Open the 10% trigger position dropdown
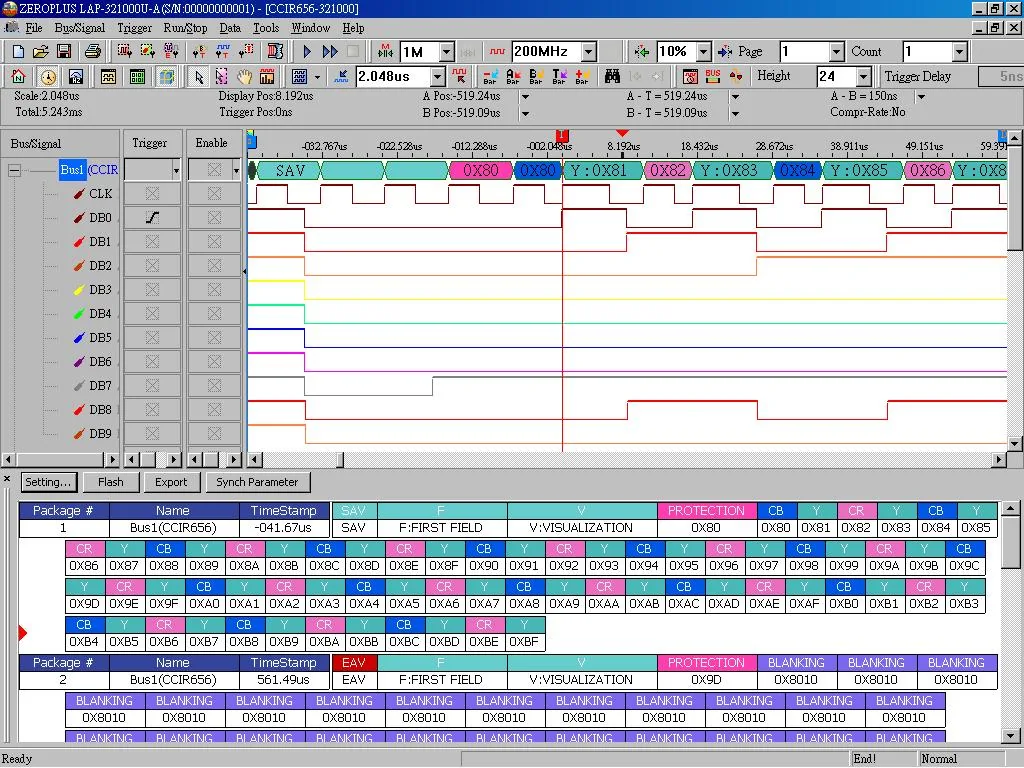The height and width of the screenshot is (768, 1024). pyautogui.click(x=703, y=52)
